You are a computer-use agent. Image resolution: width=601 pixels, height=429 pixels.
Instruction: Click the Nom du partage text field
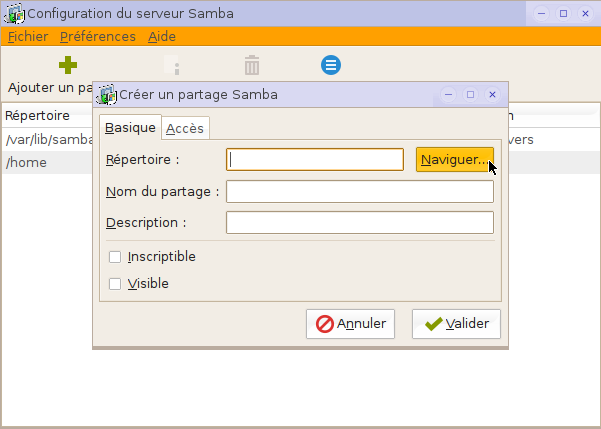[360, 191]
